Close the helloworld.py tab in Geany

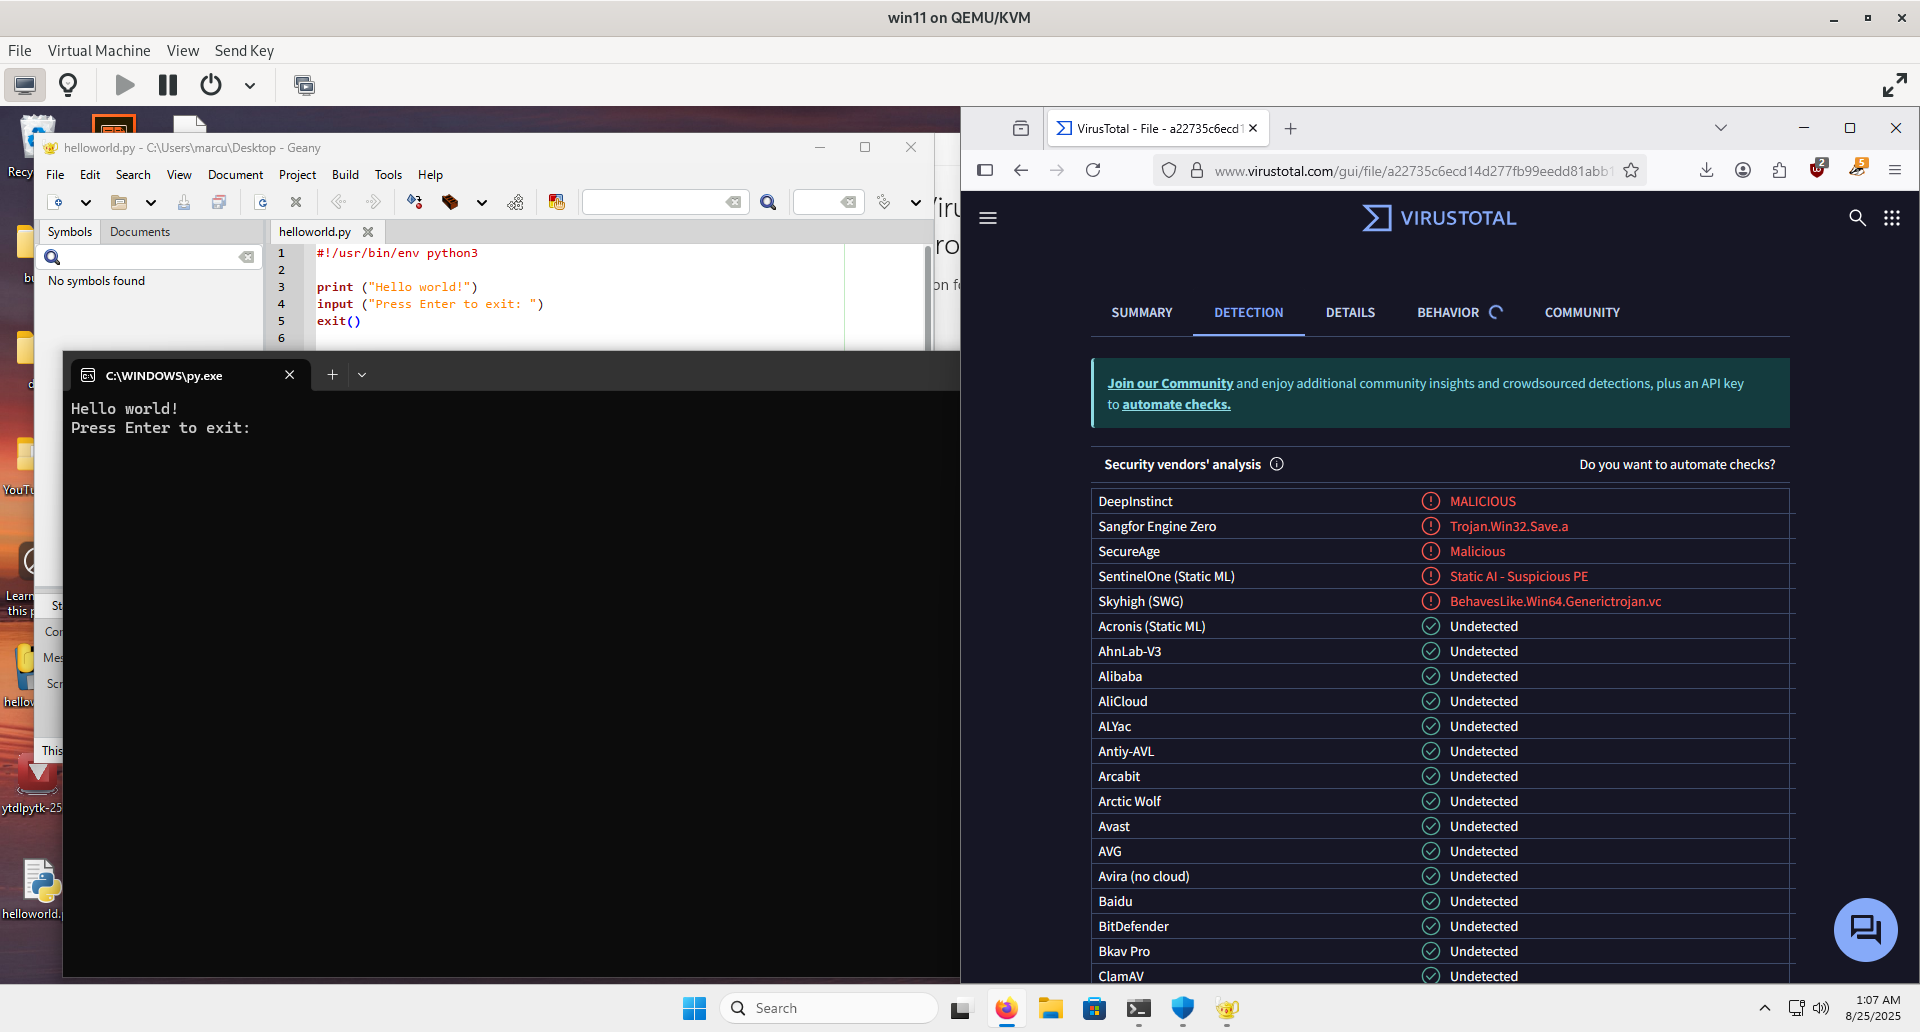tap(368, 232)
